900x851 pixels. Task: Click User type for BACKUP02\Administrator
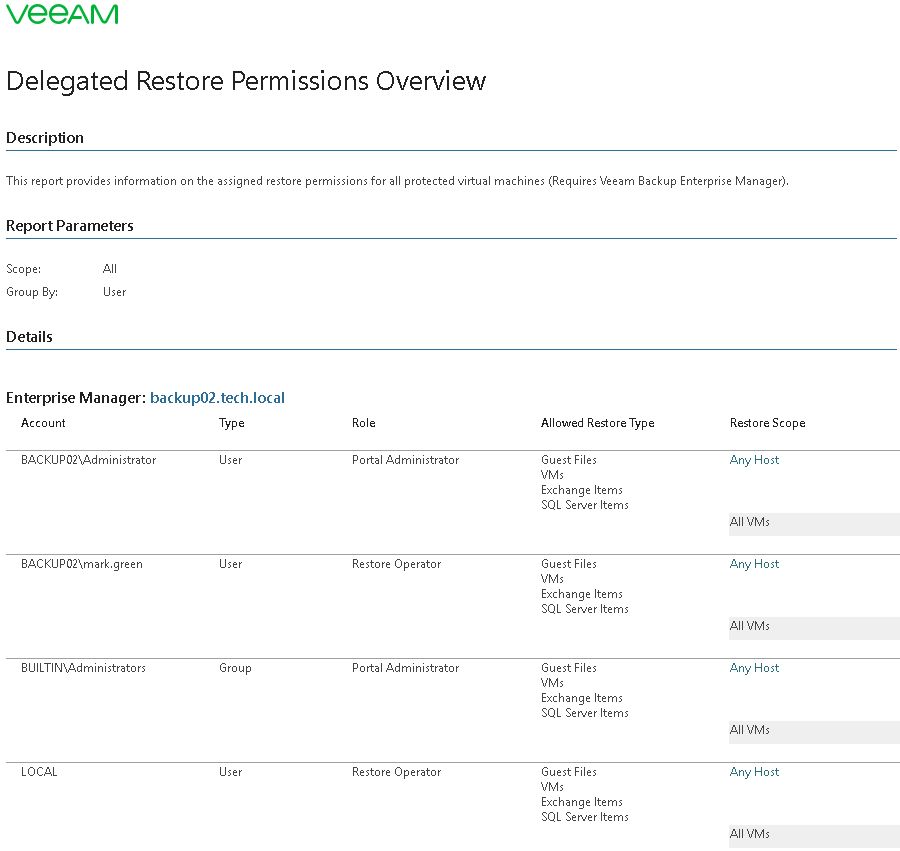pos(230,460)
